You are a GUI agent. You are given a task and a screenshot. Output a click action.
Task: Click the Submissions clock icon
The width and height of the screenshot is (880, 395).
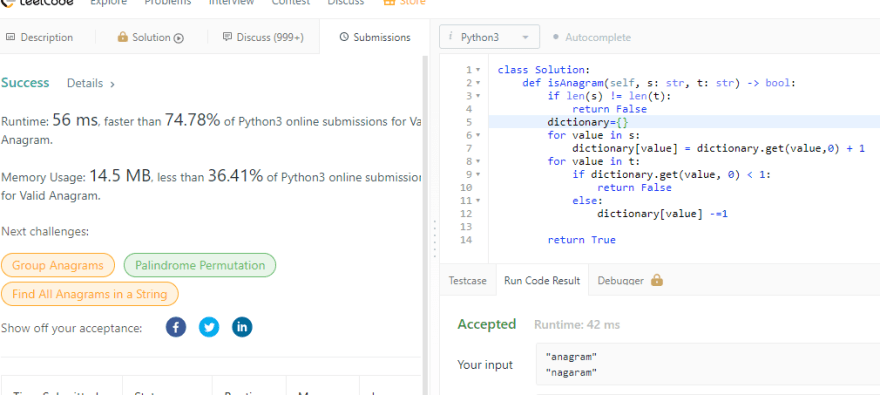pos(344,37)
